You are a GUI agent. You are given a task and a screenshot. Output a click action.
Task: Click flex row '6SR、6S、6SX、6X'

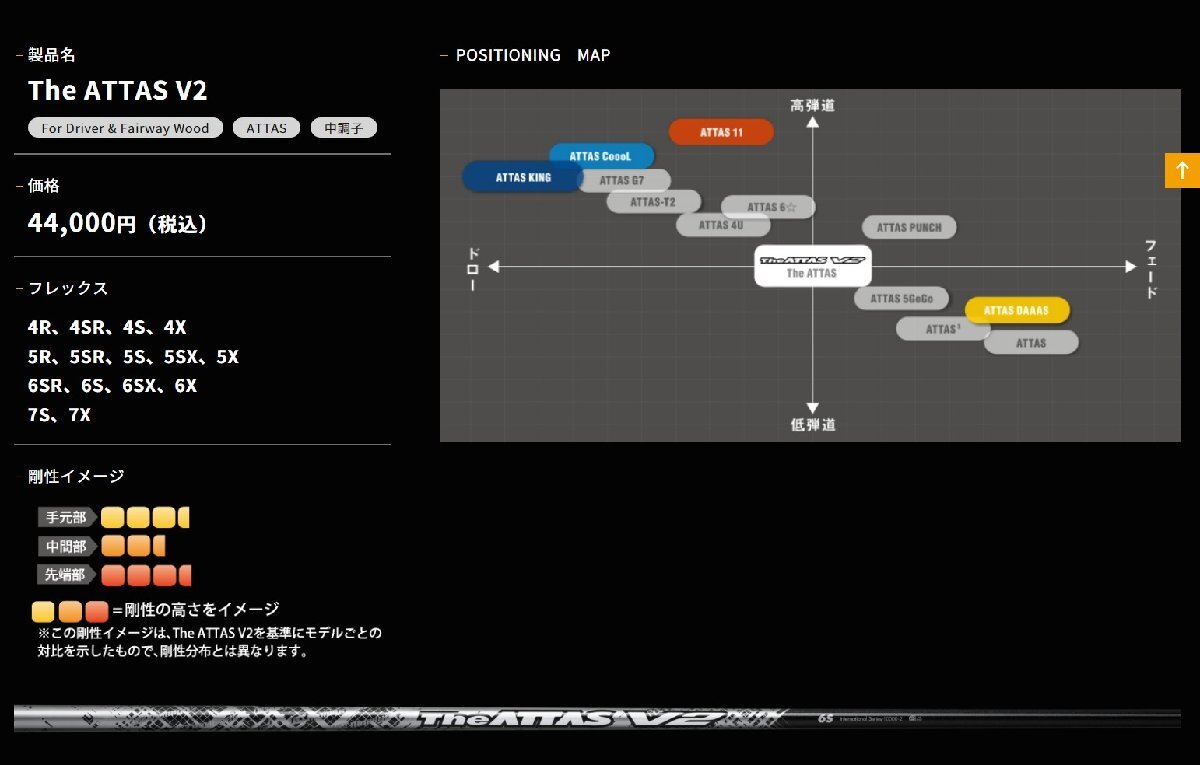(x=112, y=386)
